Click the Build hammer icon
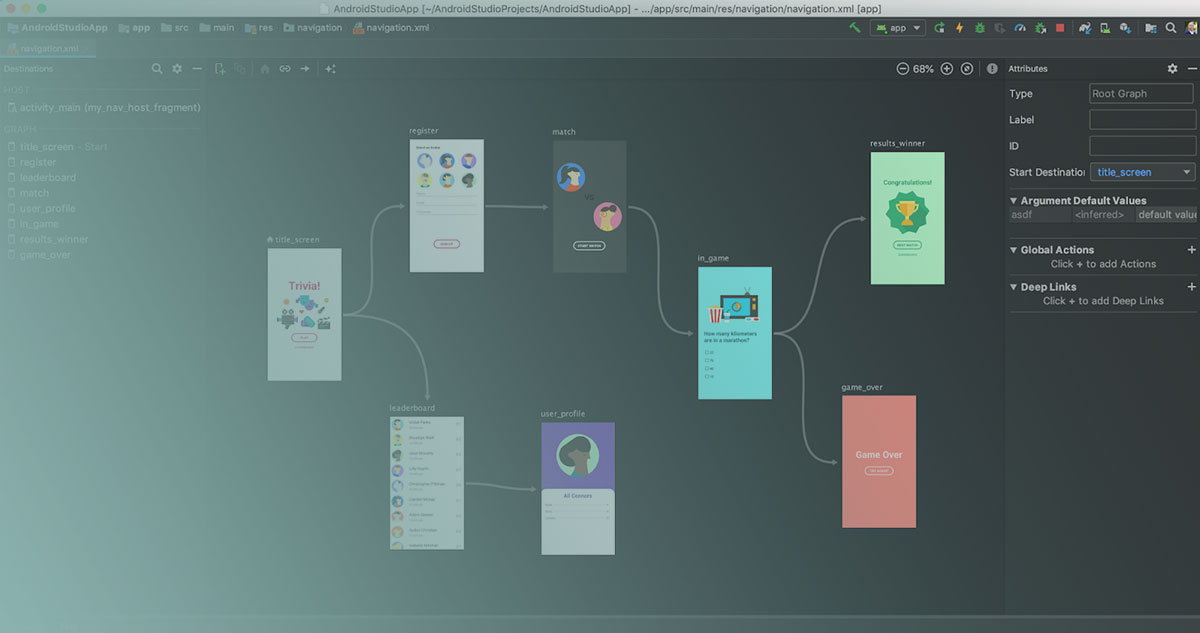The width and height of the screenshot is (1200, 633). click(x=855, y=27)
